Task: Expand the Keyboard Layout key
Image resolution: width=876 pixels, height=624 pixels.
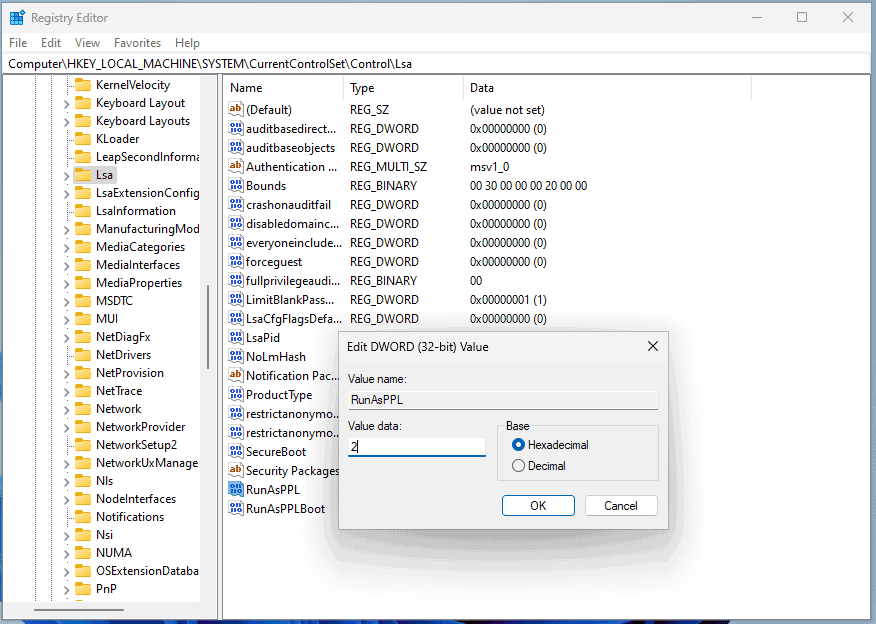Action: (x=66, y=104)
